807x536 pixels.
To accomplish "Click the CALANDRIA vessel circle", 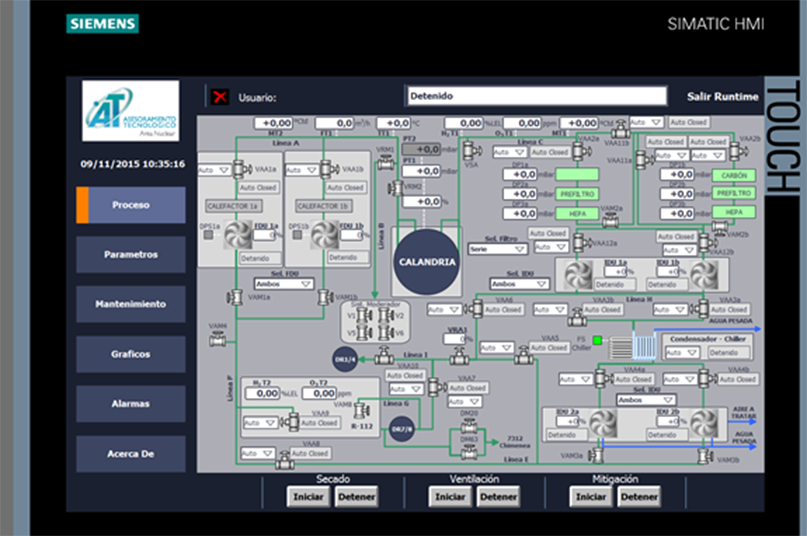I will pos(427,262).
